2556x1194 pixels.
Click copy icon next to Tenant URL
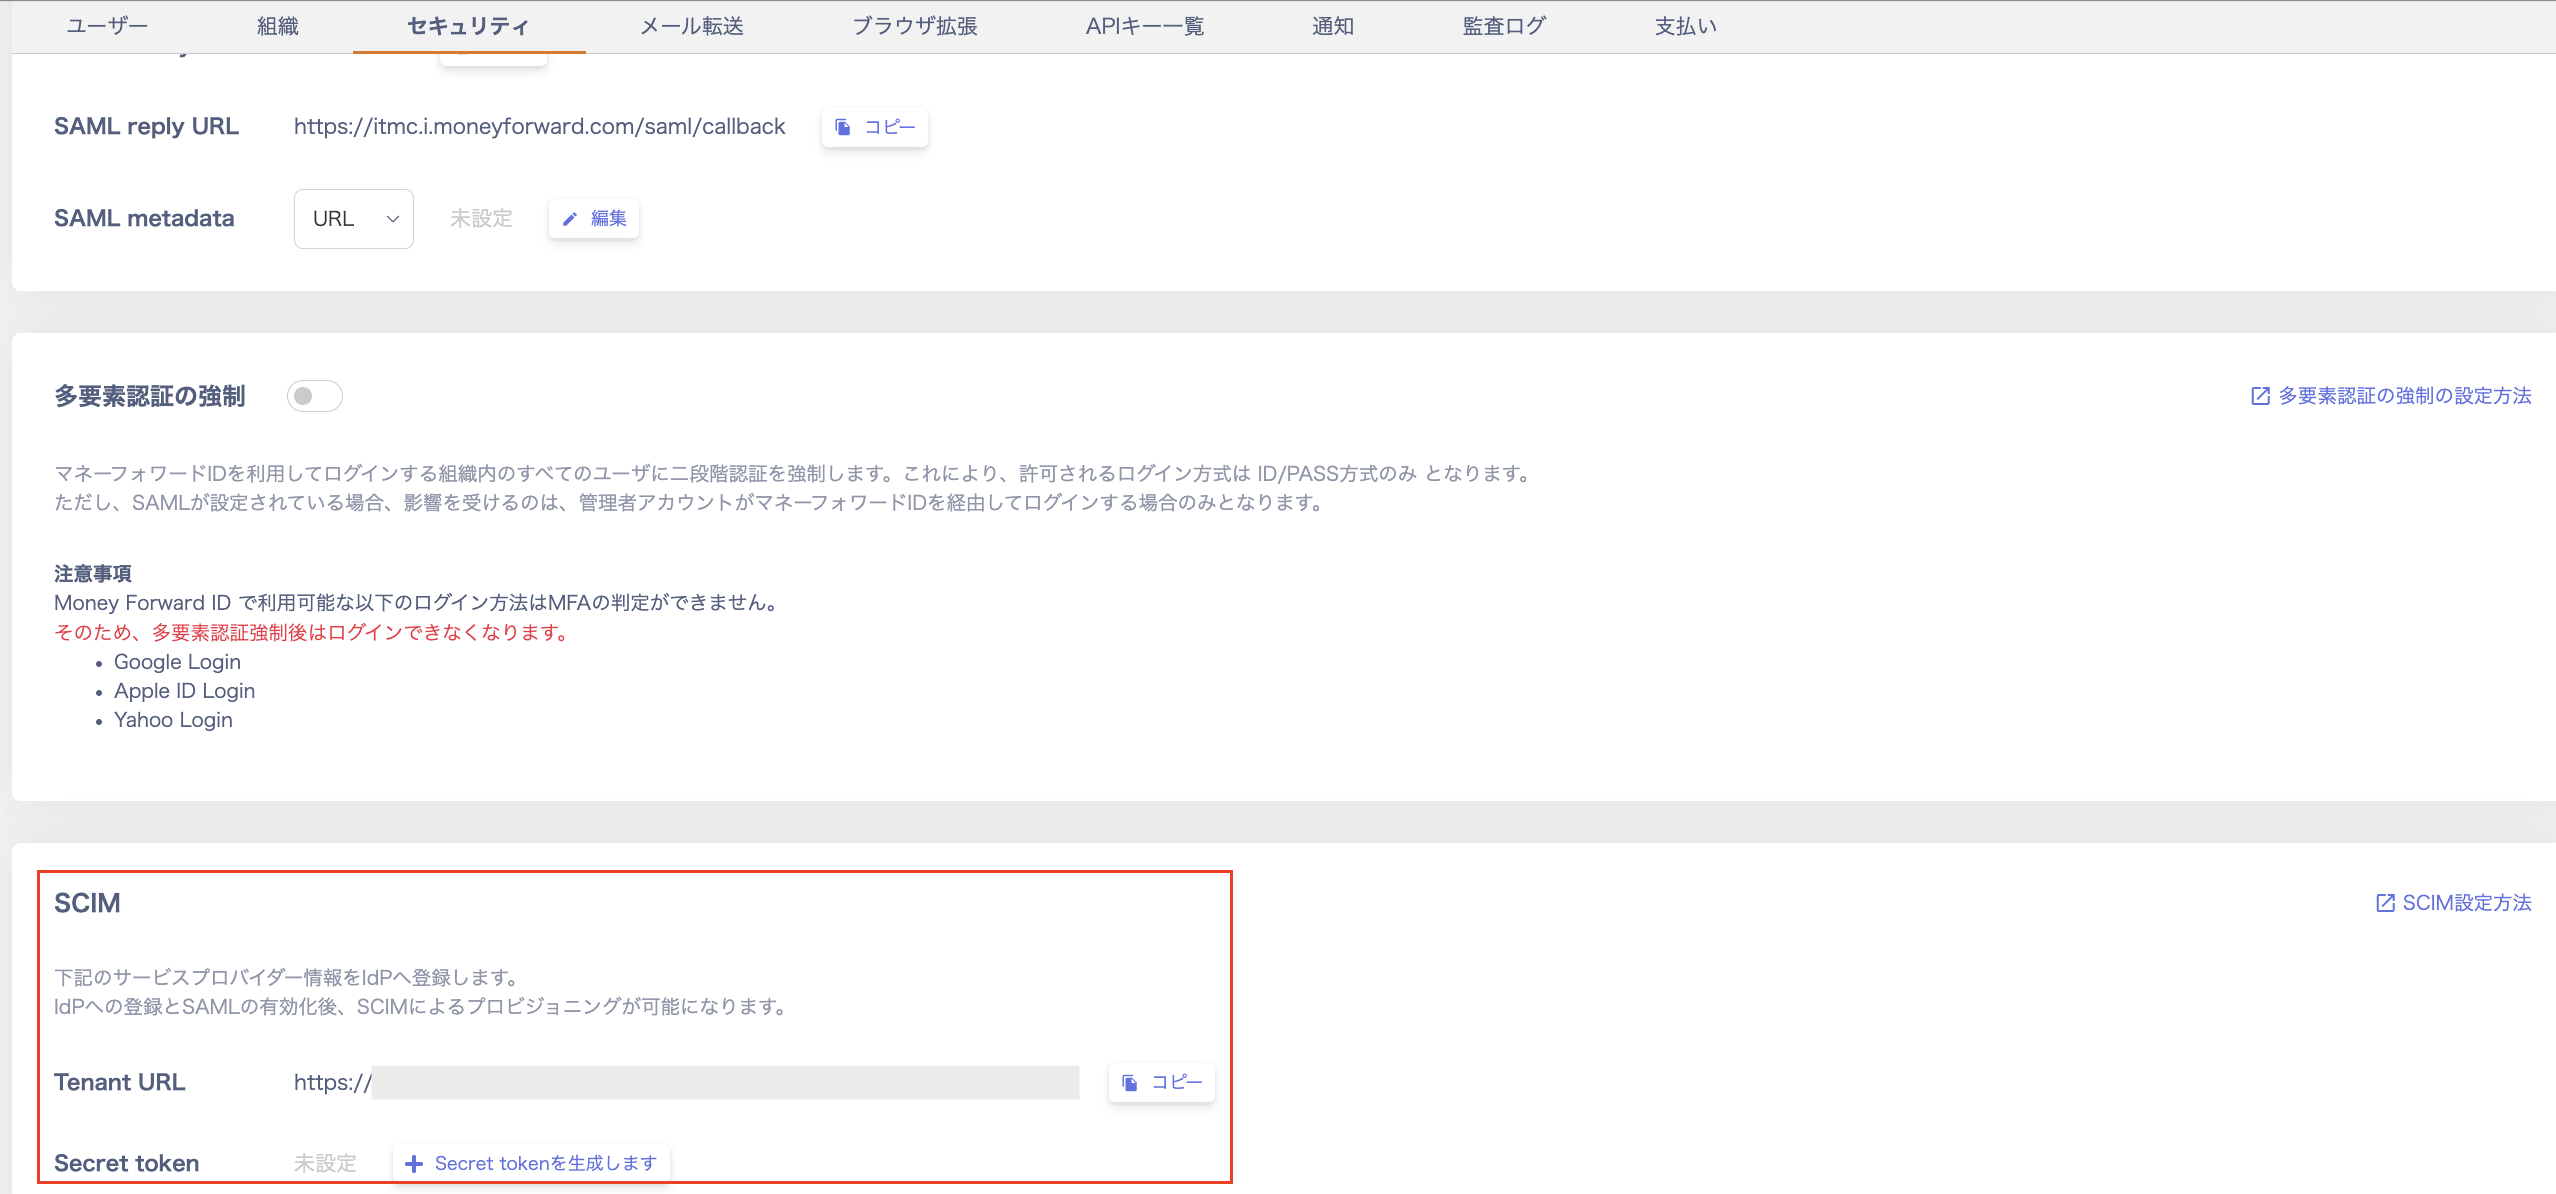click(1130, 1083)
